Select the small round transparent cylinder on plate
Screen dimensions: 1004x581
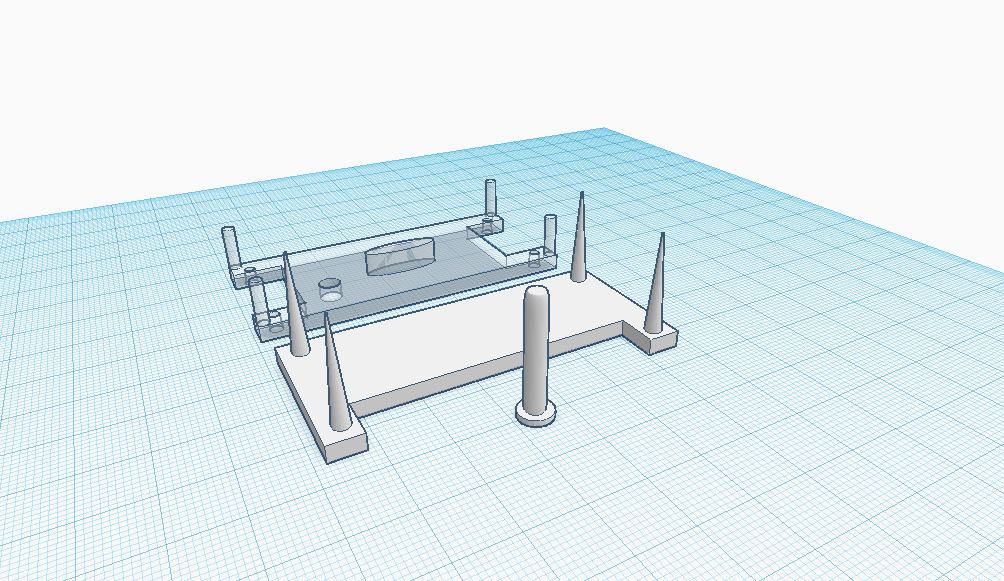pyautogui.click(x=330, y=290)
